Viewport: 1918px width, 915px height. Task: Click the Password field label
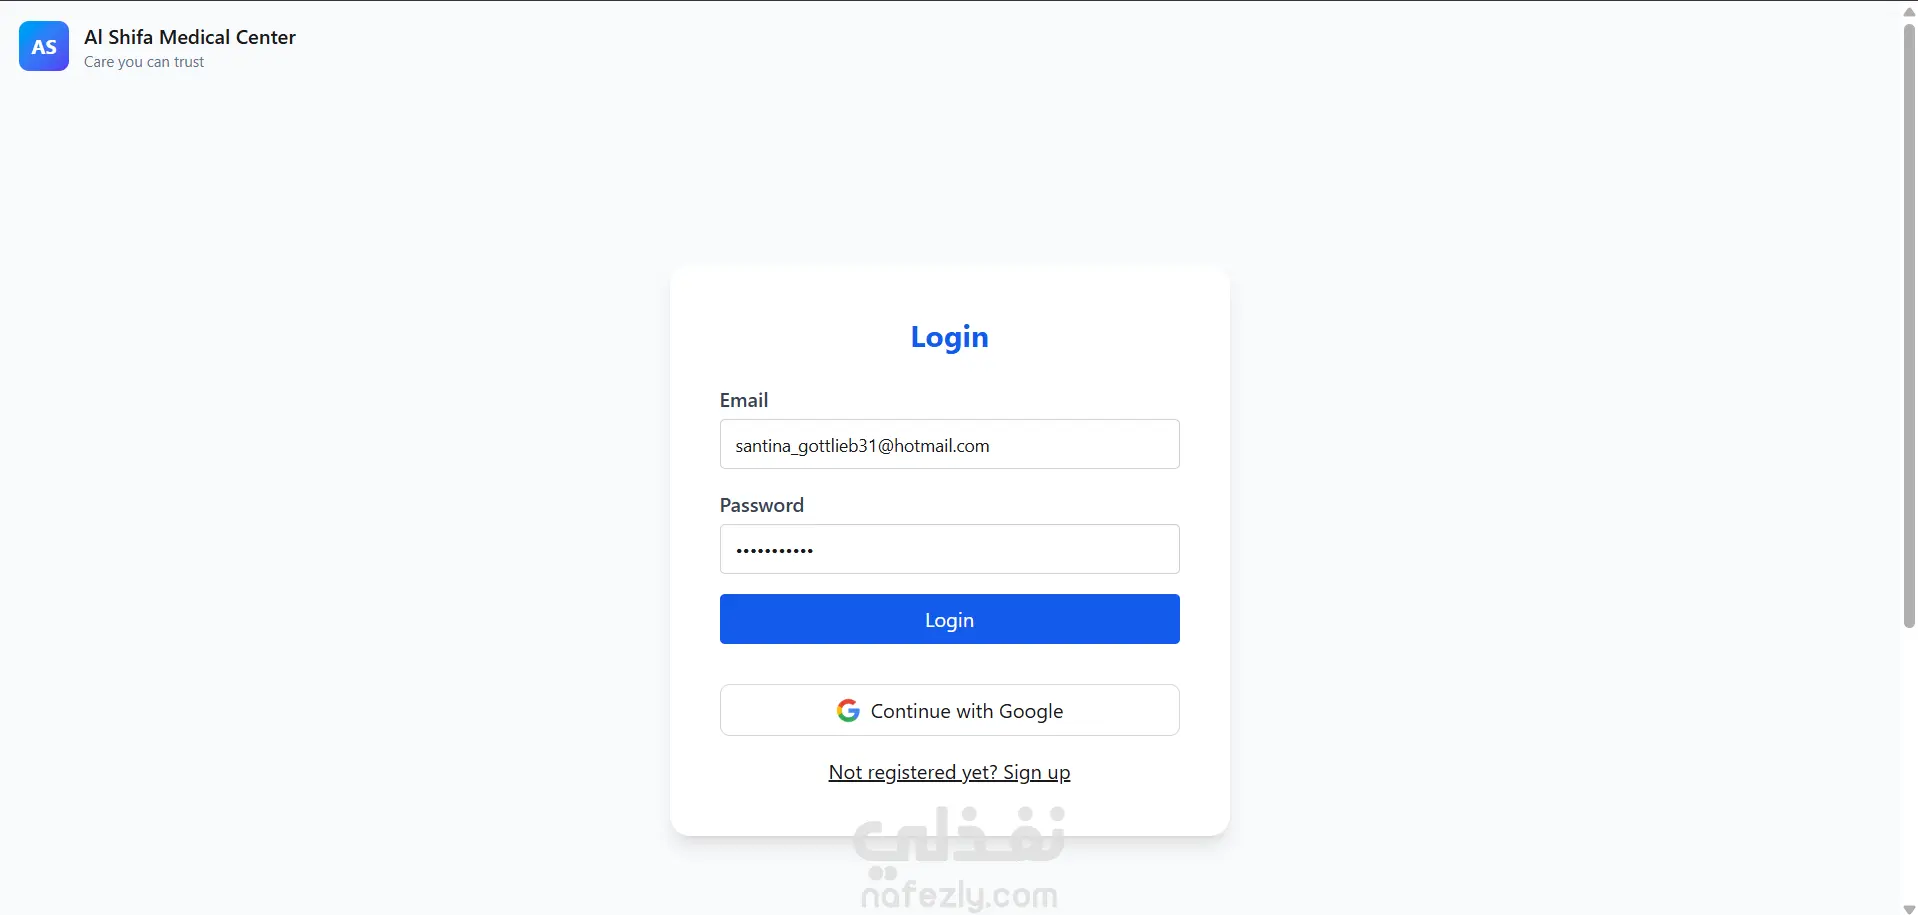762,505
